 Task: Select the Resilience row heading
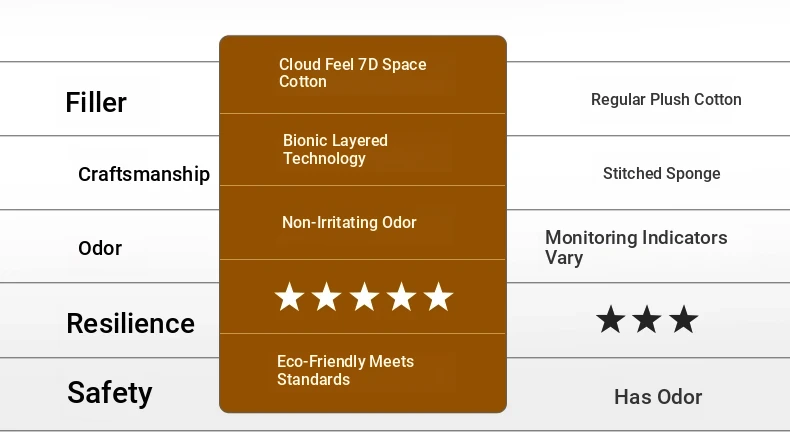(x=130, y=323)
